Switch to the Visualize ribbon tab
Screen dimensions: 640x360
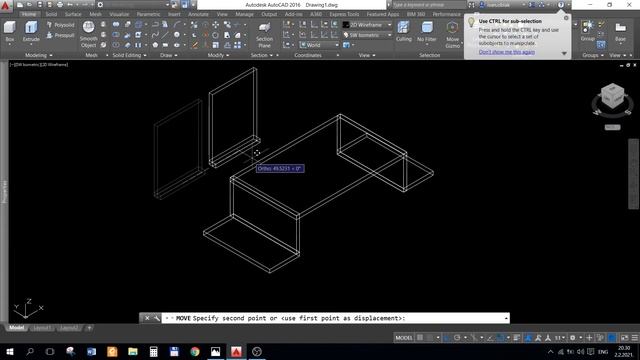point(119,14)
